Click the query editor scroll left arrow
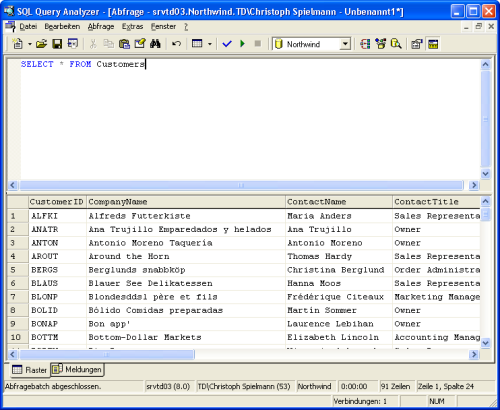Screen dimensions: 500x410 tap(13, 185)
